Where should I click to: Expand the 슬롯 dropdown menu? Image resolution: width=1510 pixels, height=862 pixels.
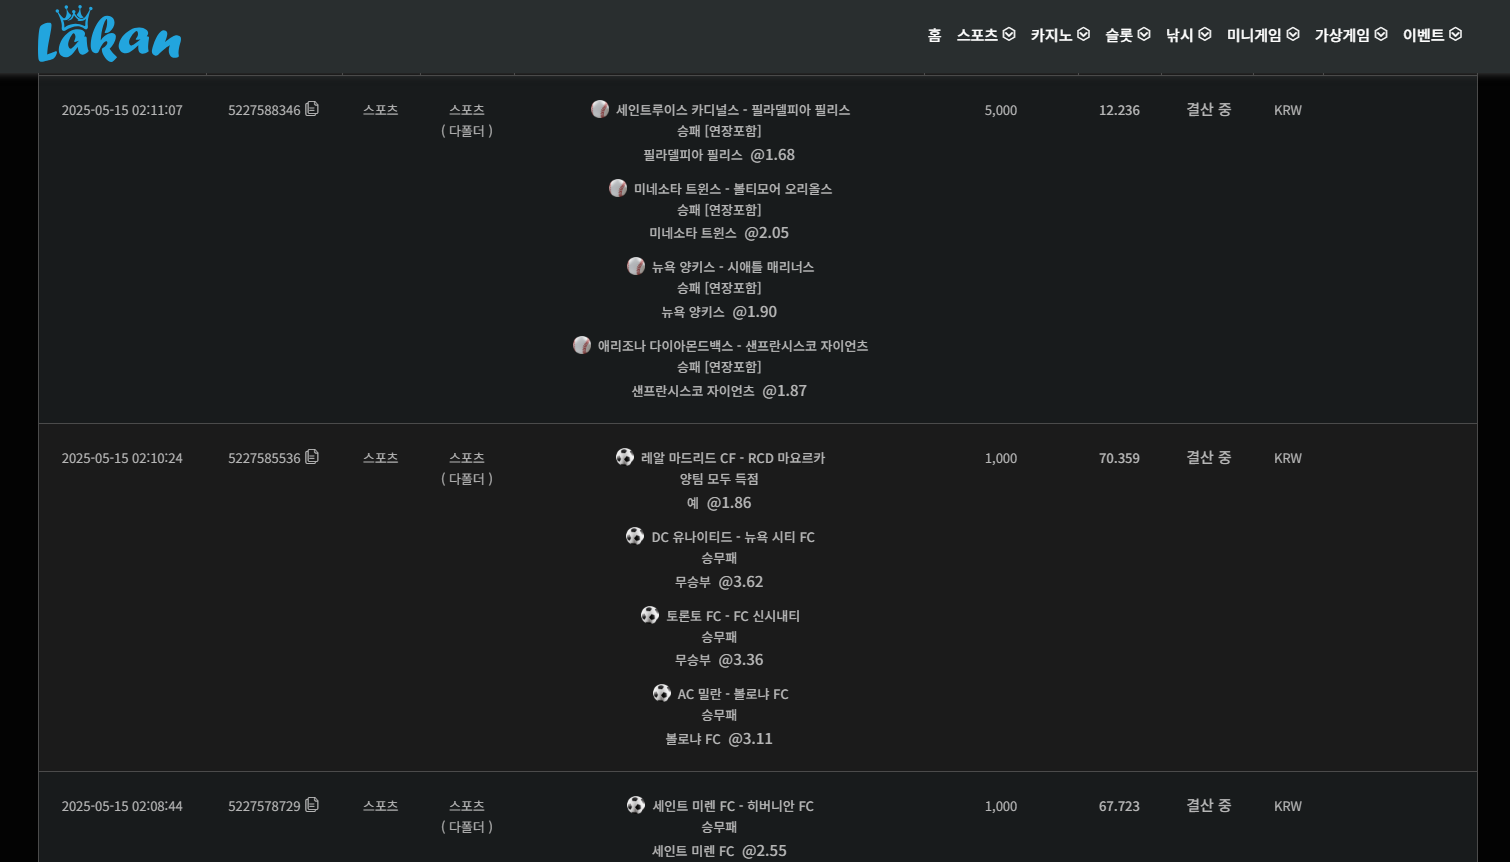click(1144, 35)
